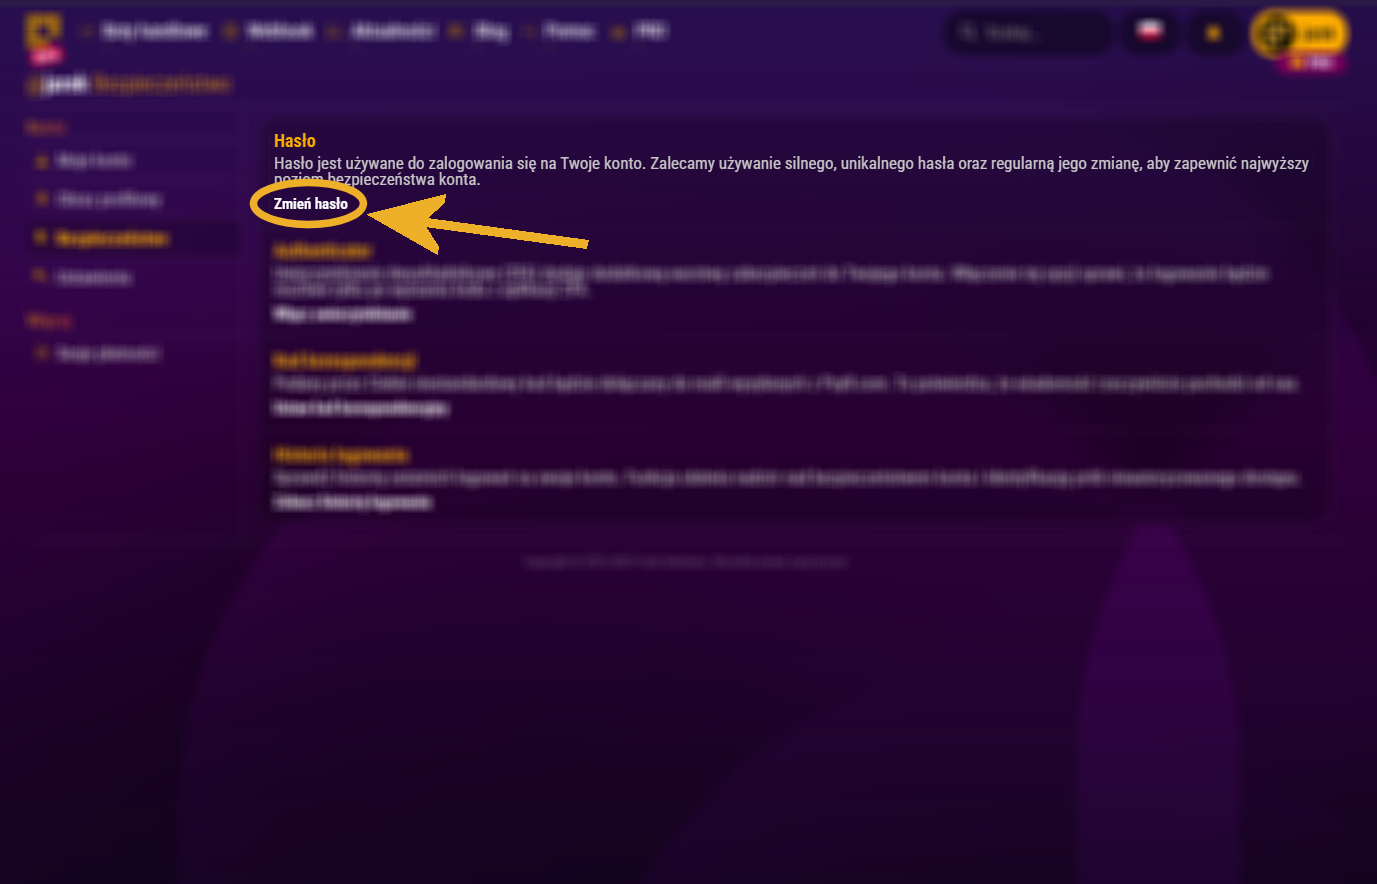Open the Forum item in the top navigation
1377x884 pixels.
(570, 31)
